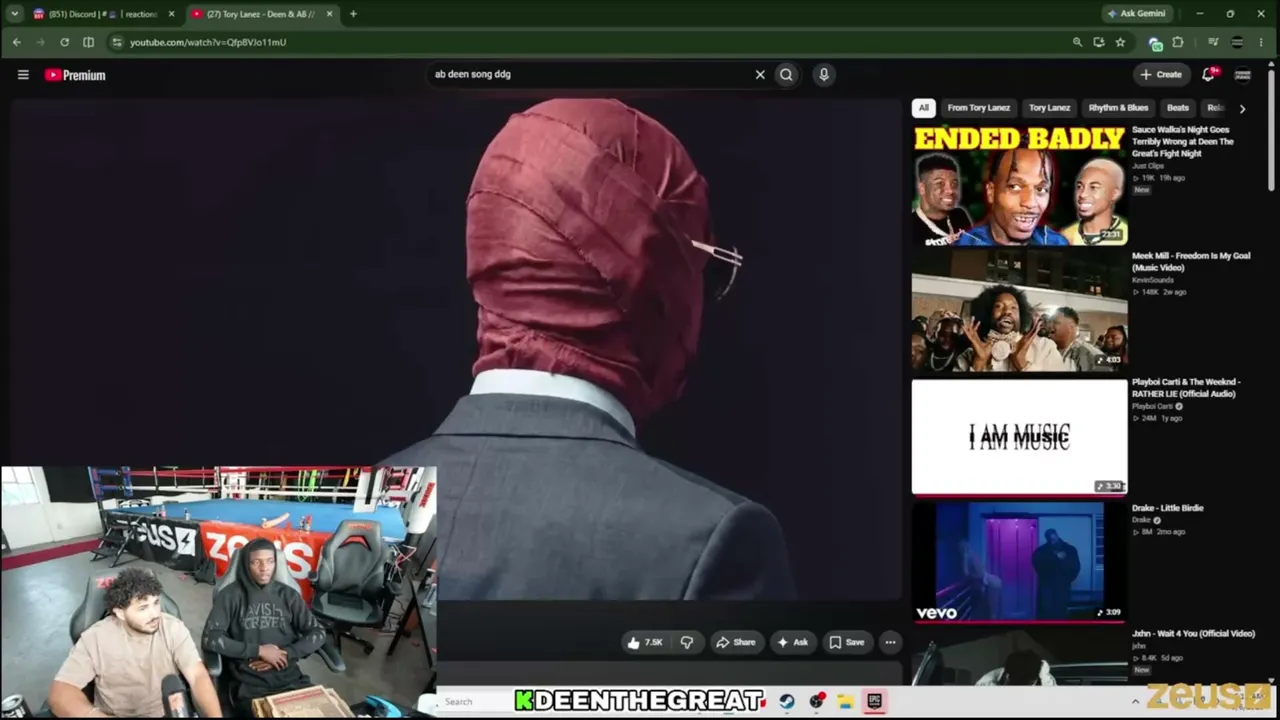Close the Discord tab
Viewport: 1280px width, 720px height.
click(172, 14)
